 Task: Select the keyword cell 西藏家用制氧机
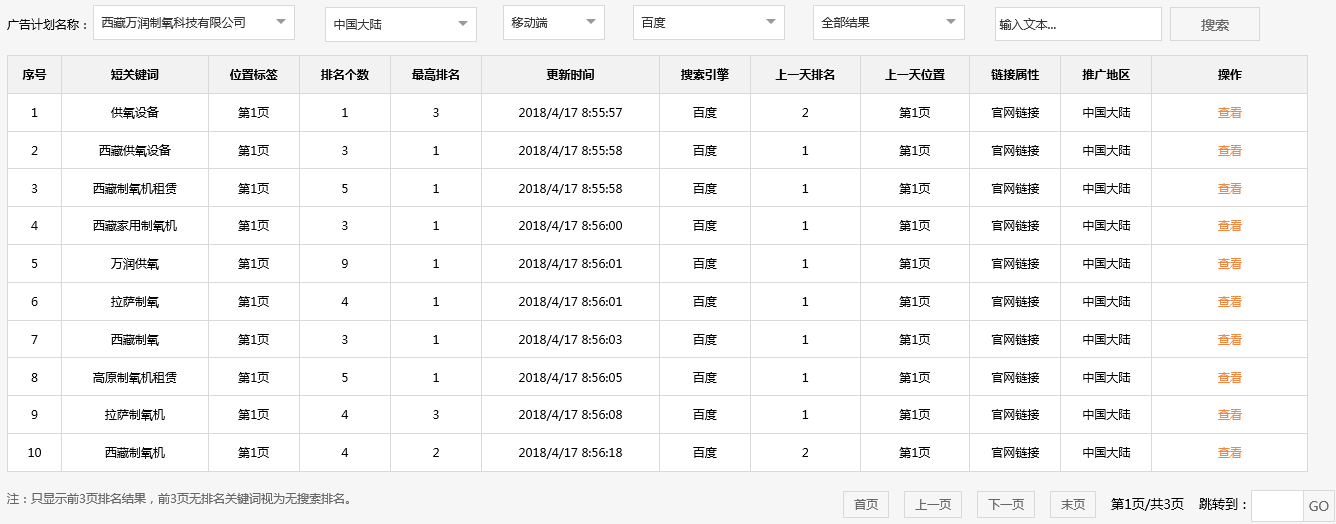pos(135,226)
